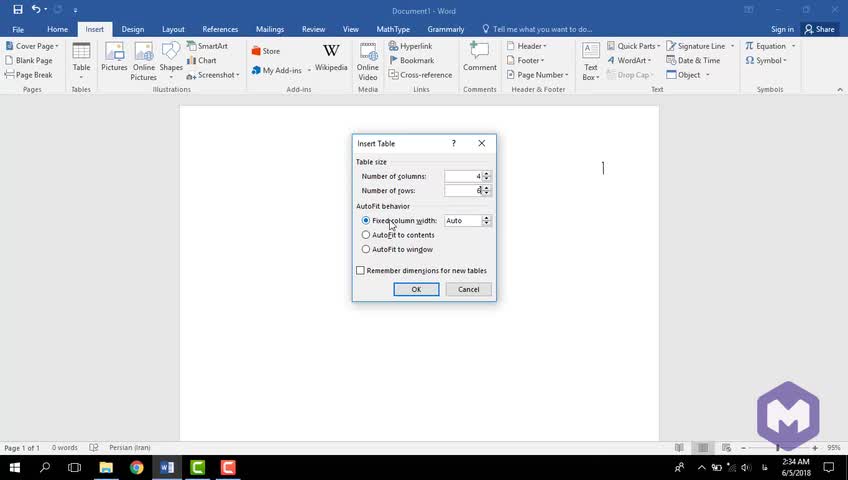Switch to the Layout tab
The width and height of the screenshot is (848, 480).
point(173,29)
